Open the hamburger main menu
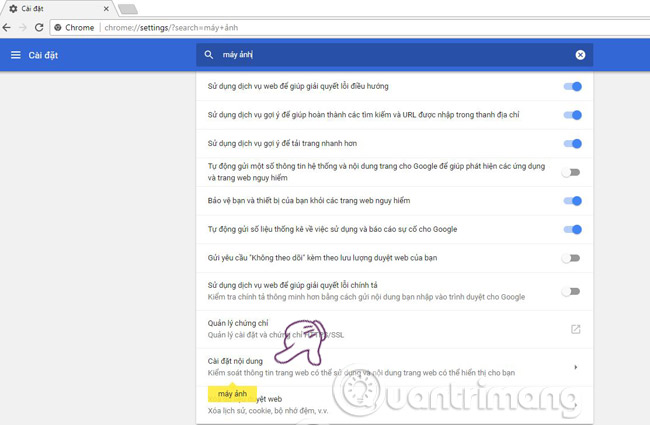650x425 pixels. click(x=15, y=55)
